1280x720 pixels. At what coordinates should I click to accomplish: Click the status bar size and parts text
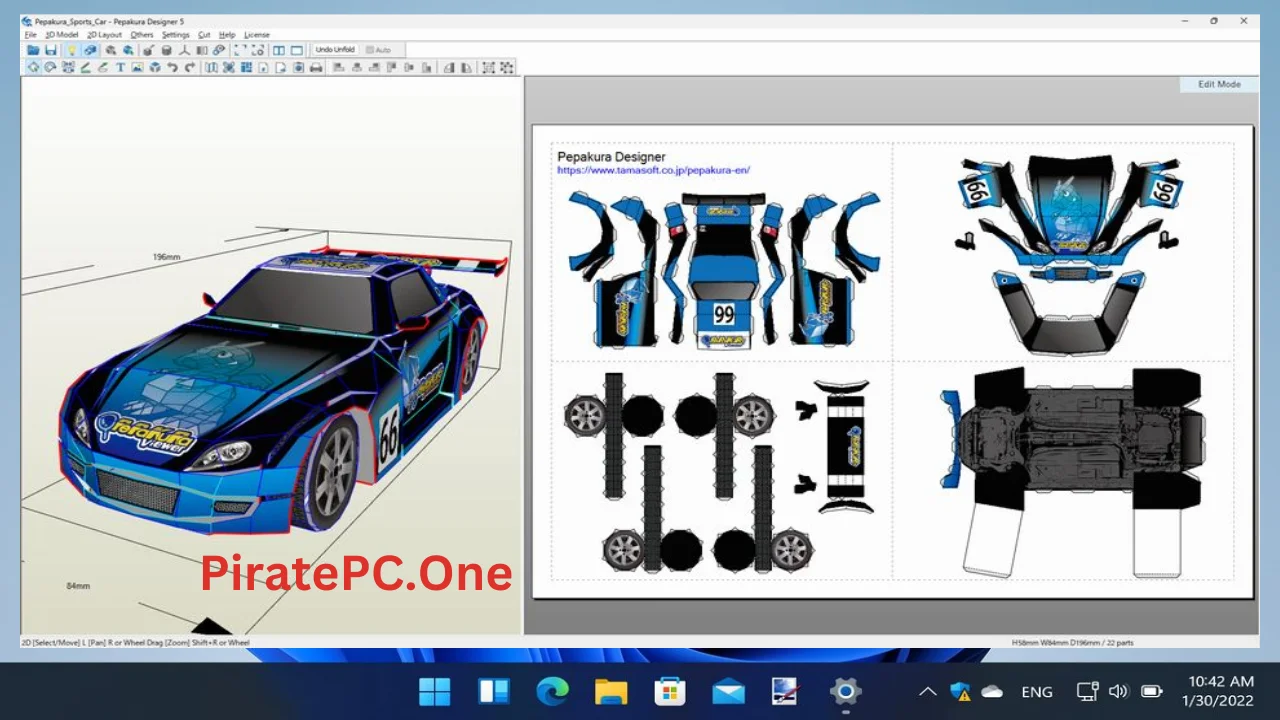pyautogui.click(x=1073, y=643)
